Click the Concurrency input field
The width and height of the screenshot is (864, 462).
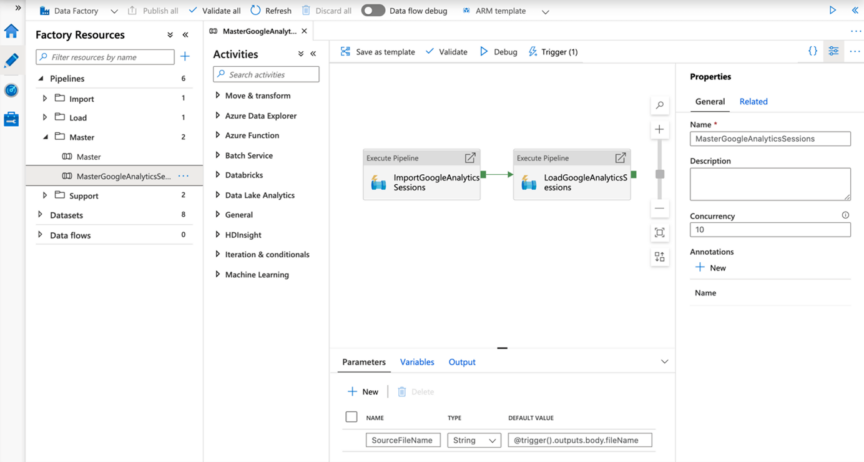click(x=769, y=230)
